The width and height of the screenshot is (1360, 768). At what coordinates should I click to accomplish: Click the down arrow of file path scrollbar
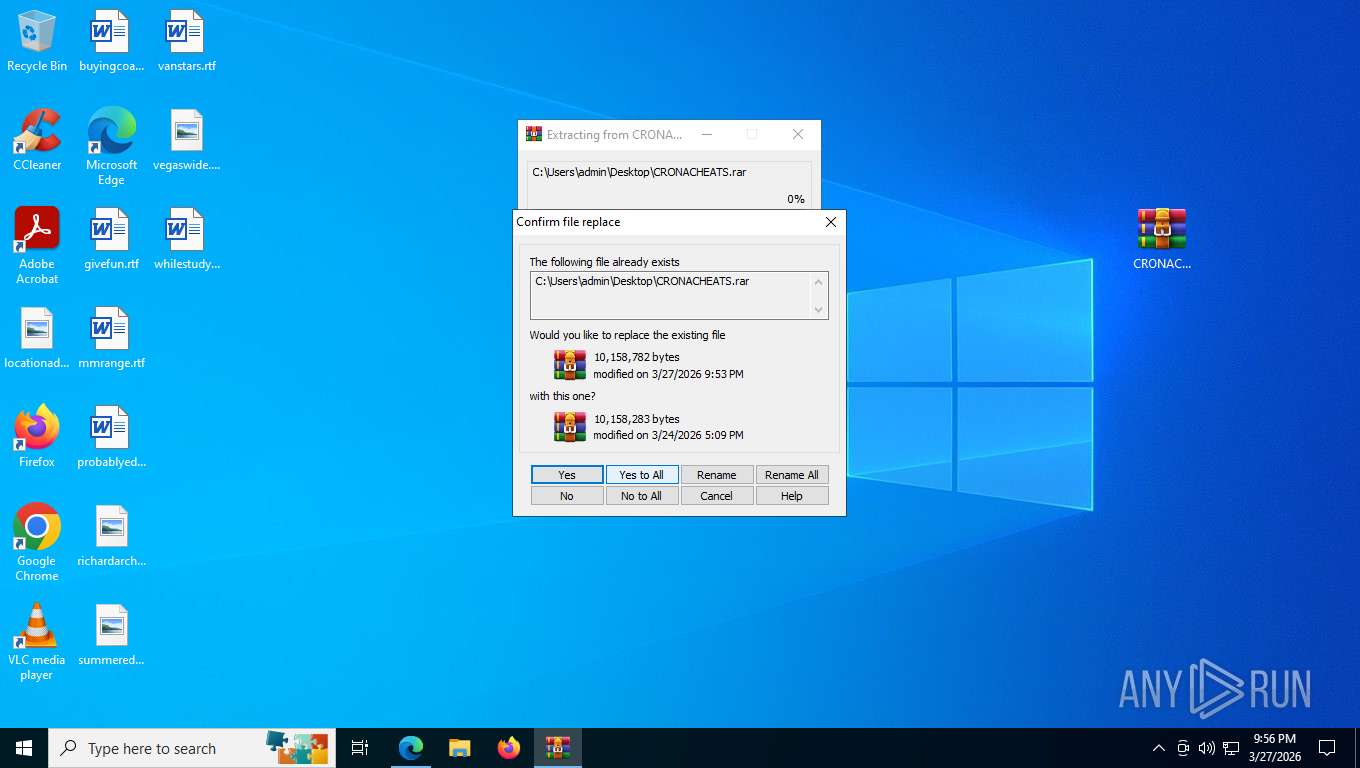pos(819,310)
